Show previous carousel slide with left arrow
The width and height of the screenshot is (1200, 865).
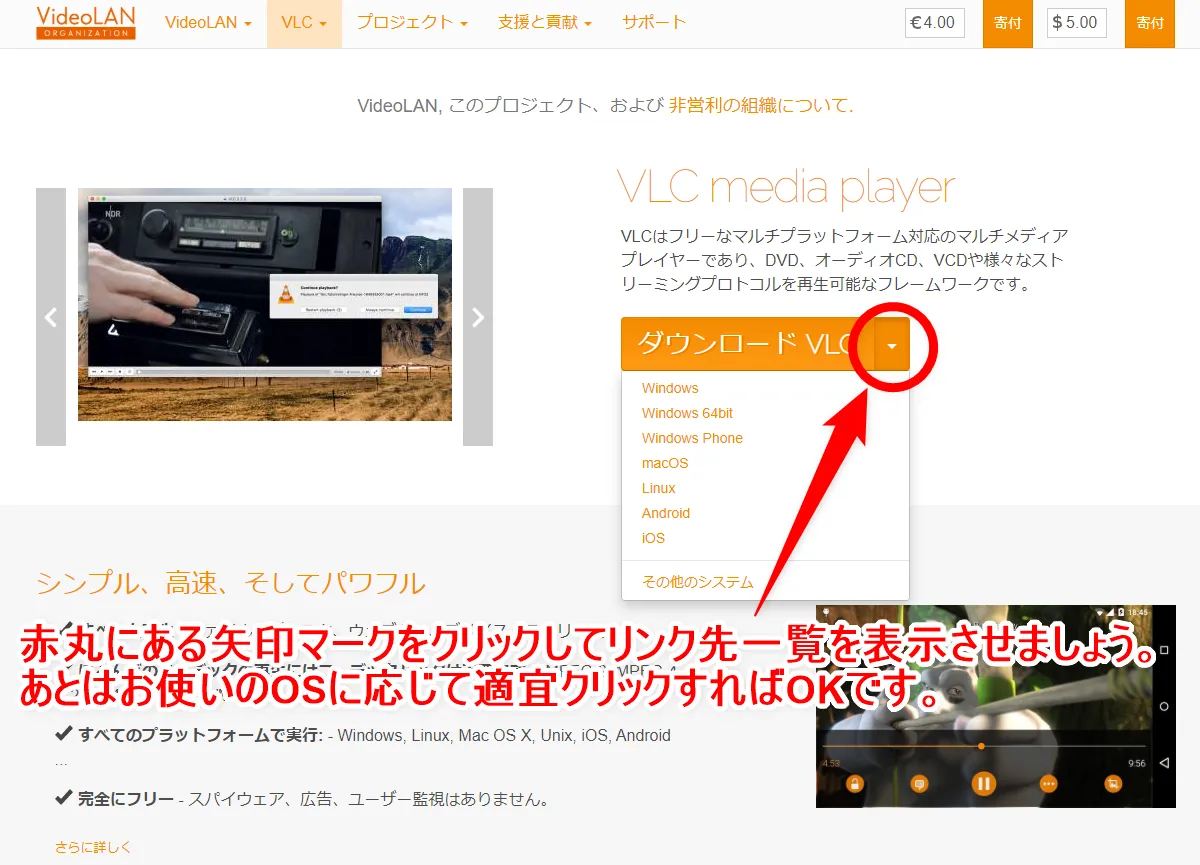(51, 317)
